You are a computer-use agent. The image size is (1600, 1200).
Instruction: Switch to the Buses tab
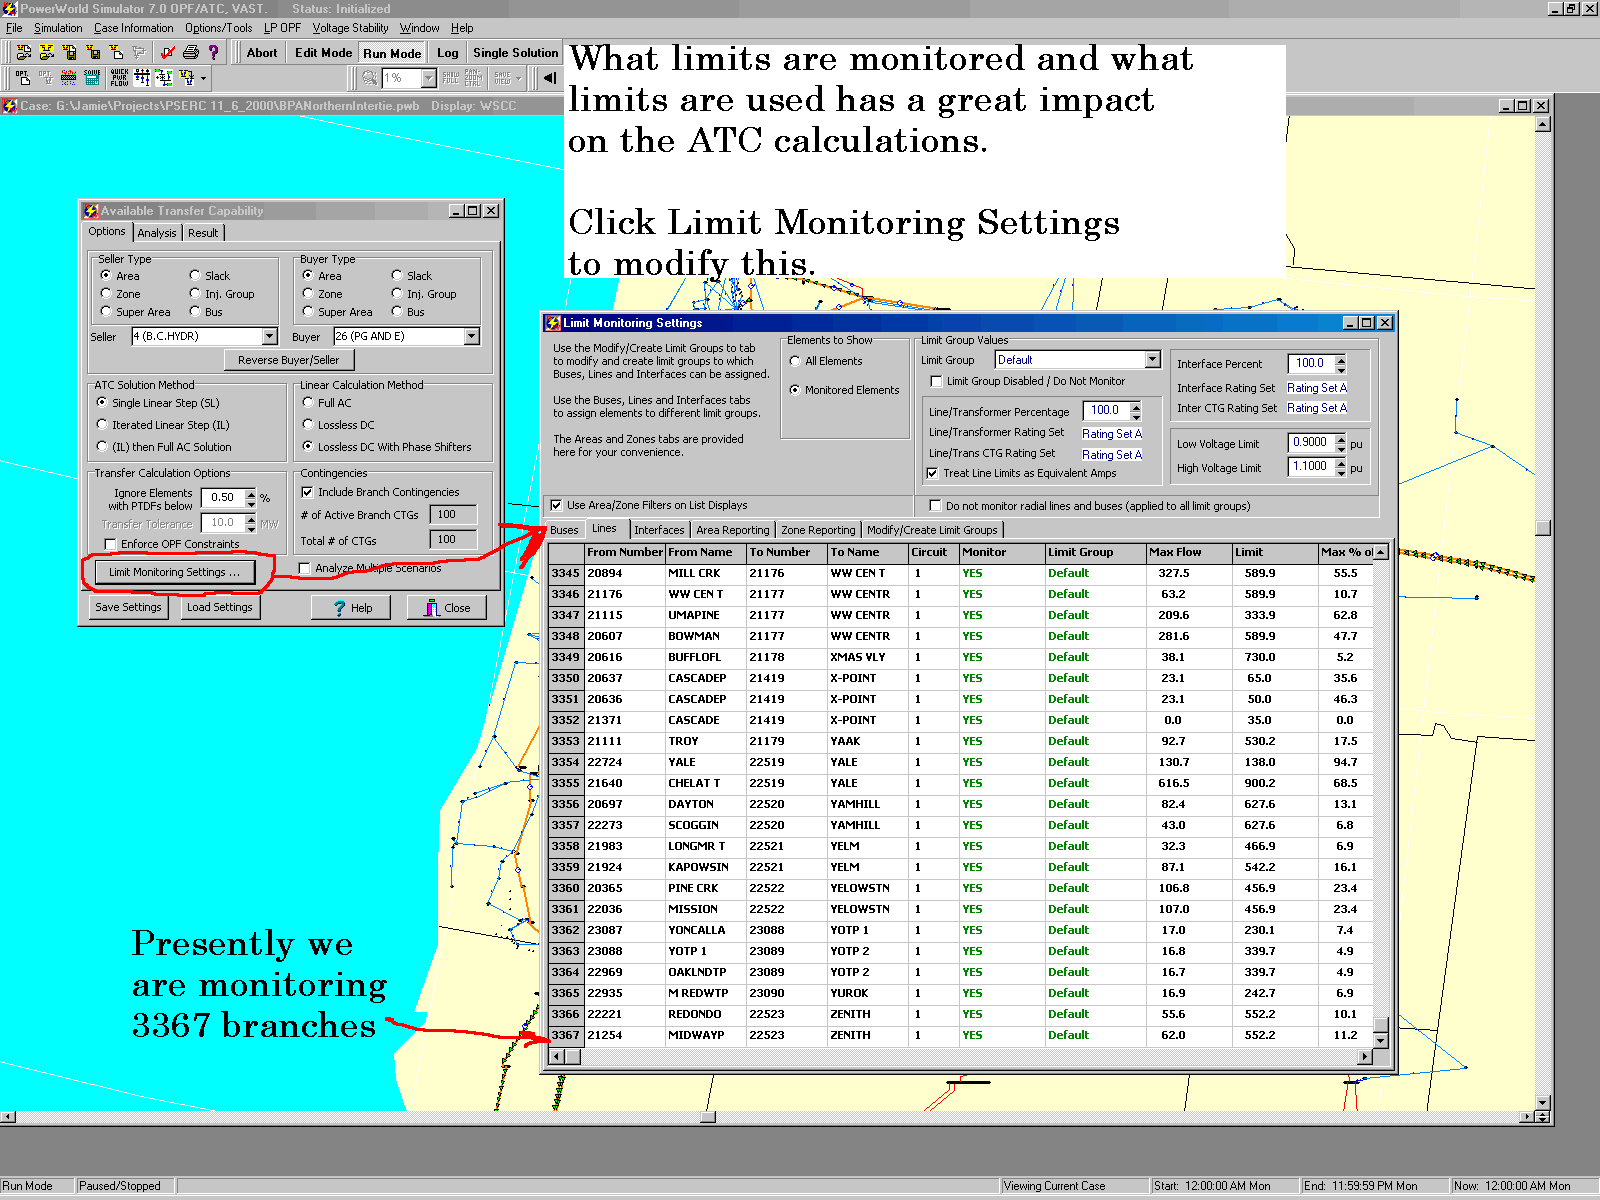point(564,530)
